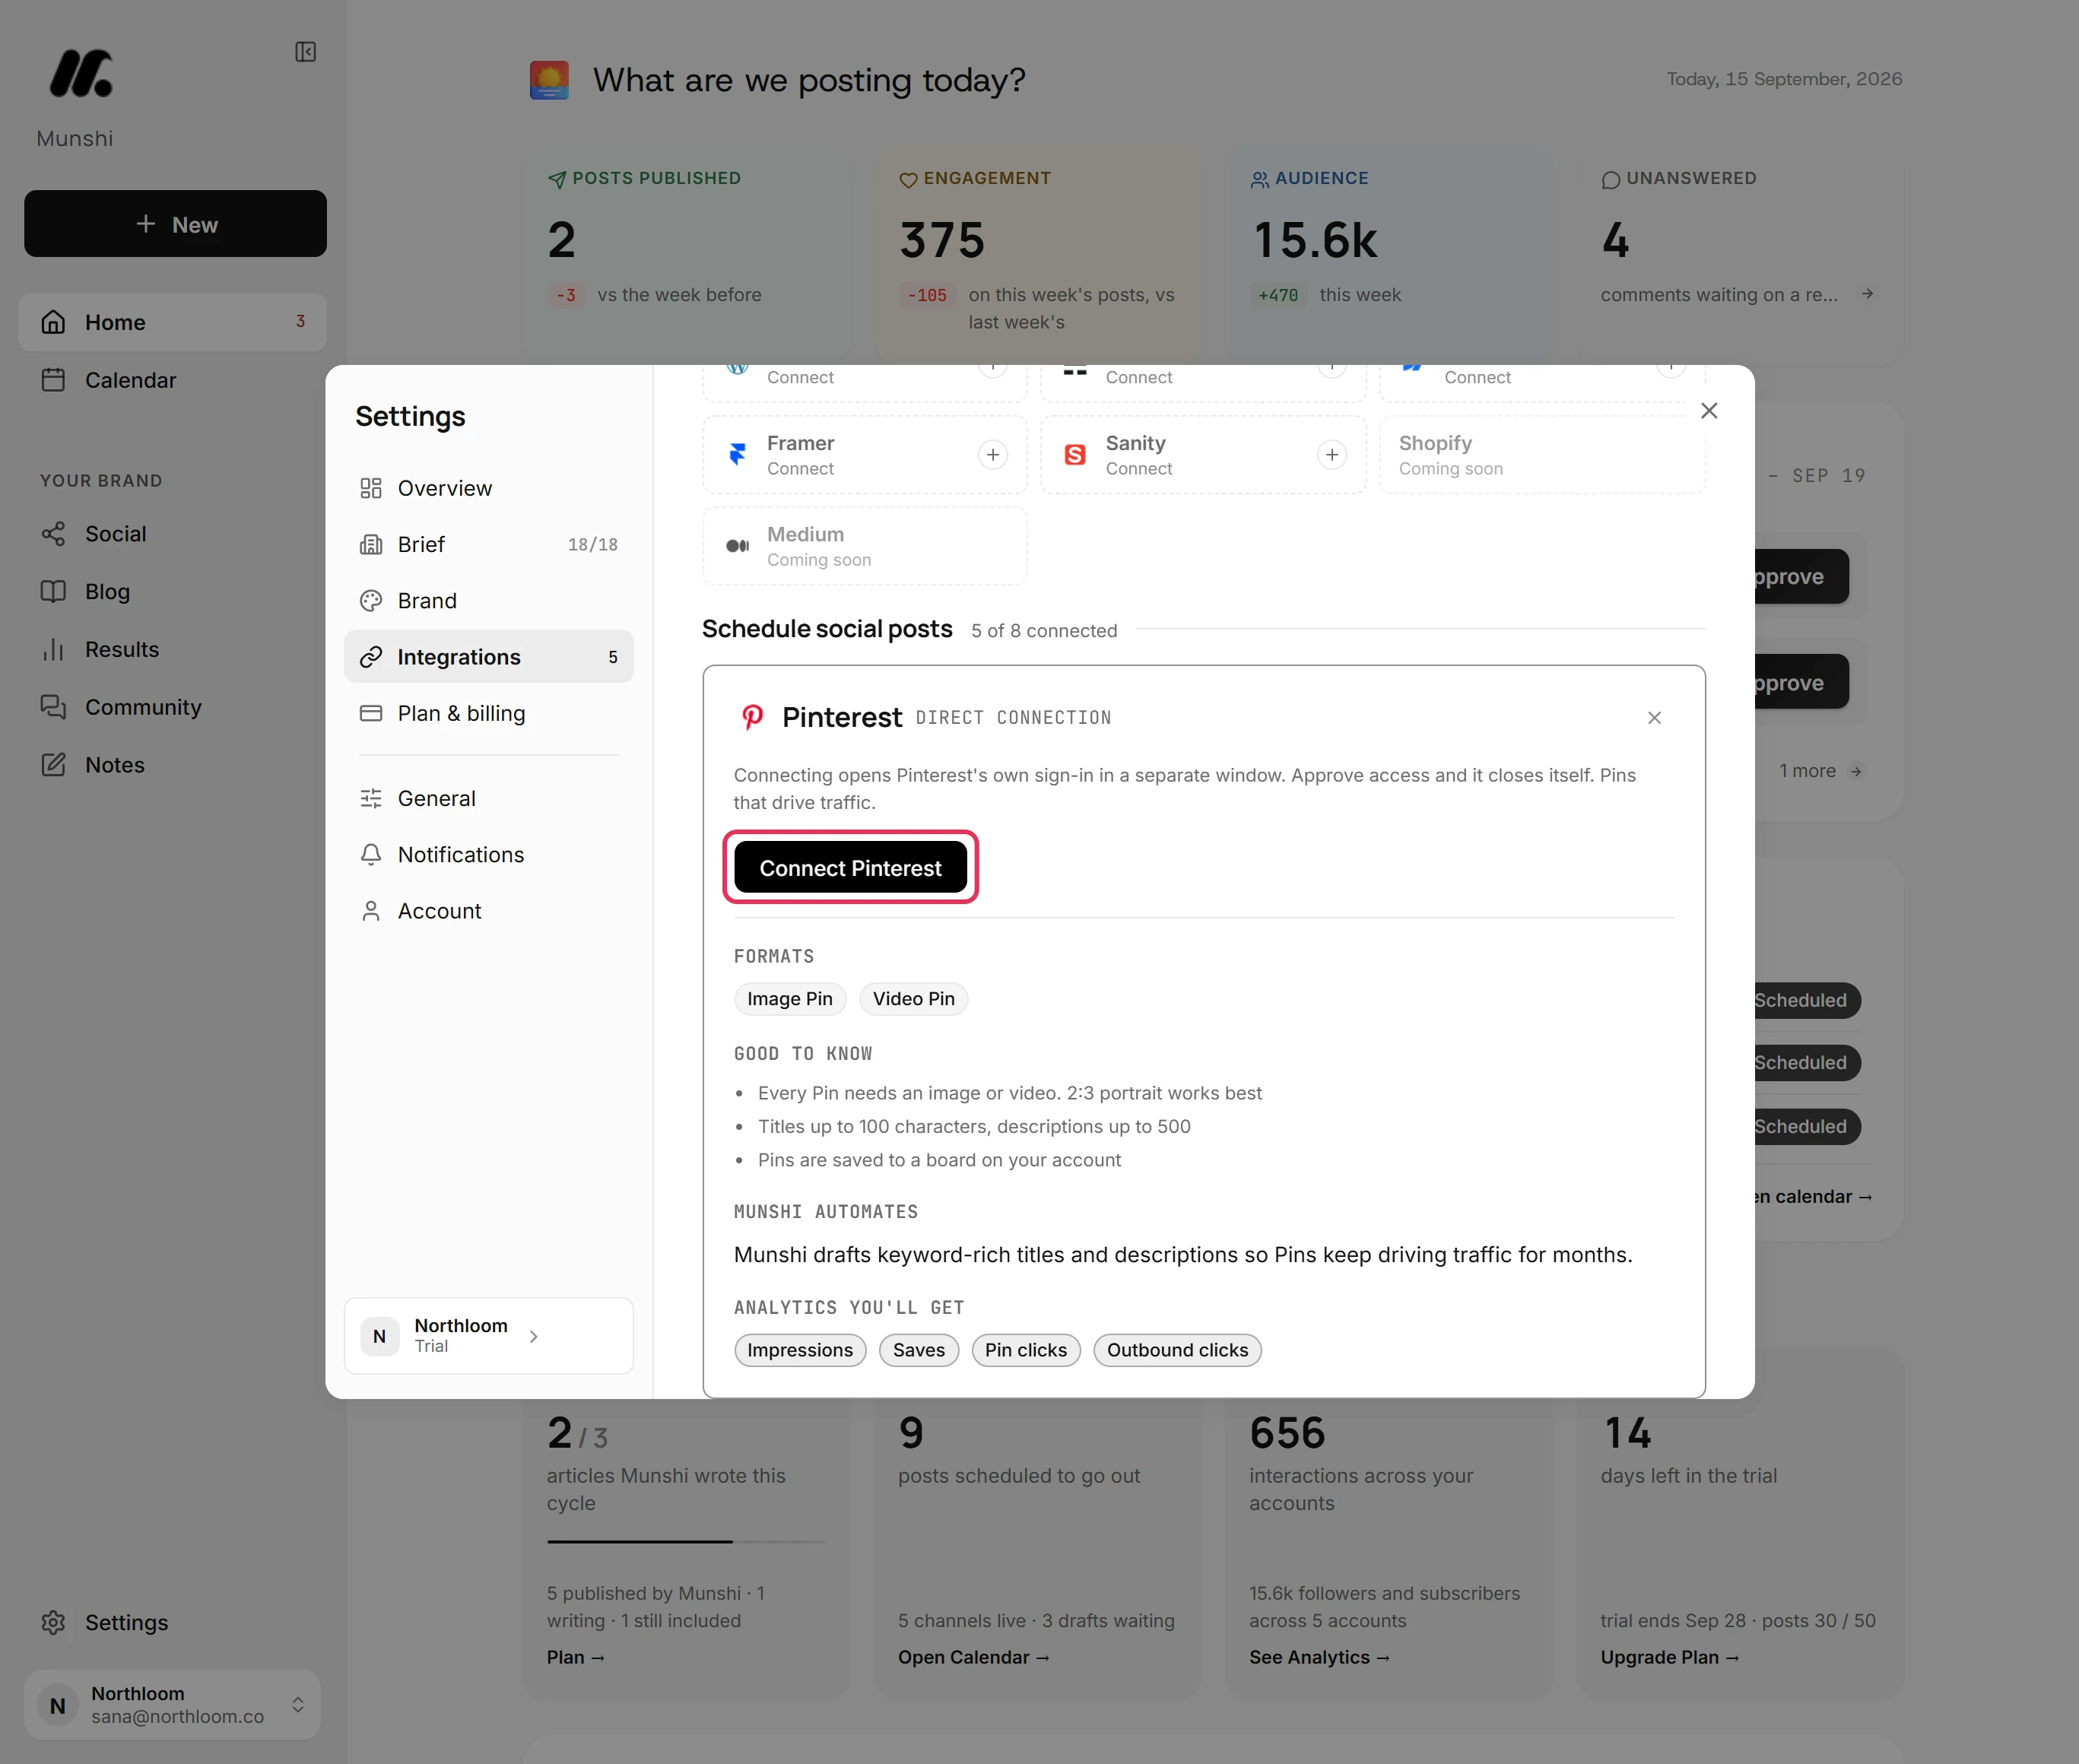This screenshot has width=2079, height=1764.
Task: Click the Image Pin format chip
Action: tap(790, 999)
